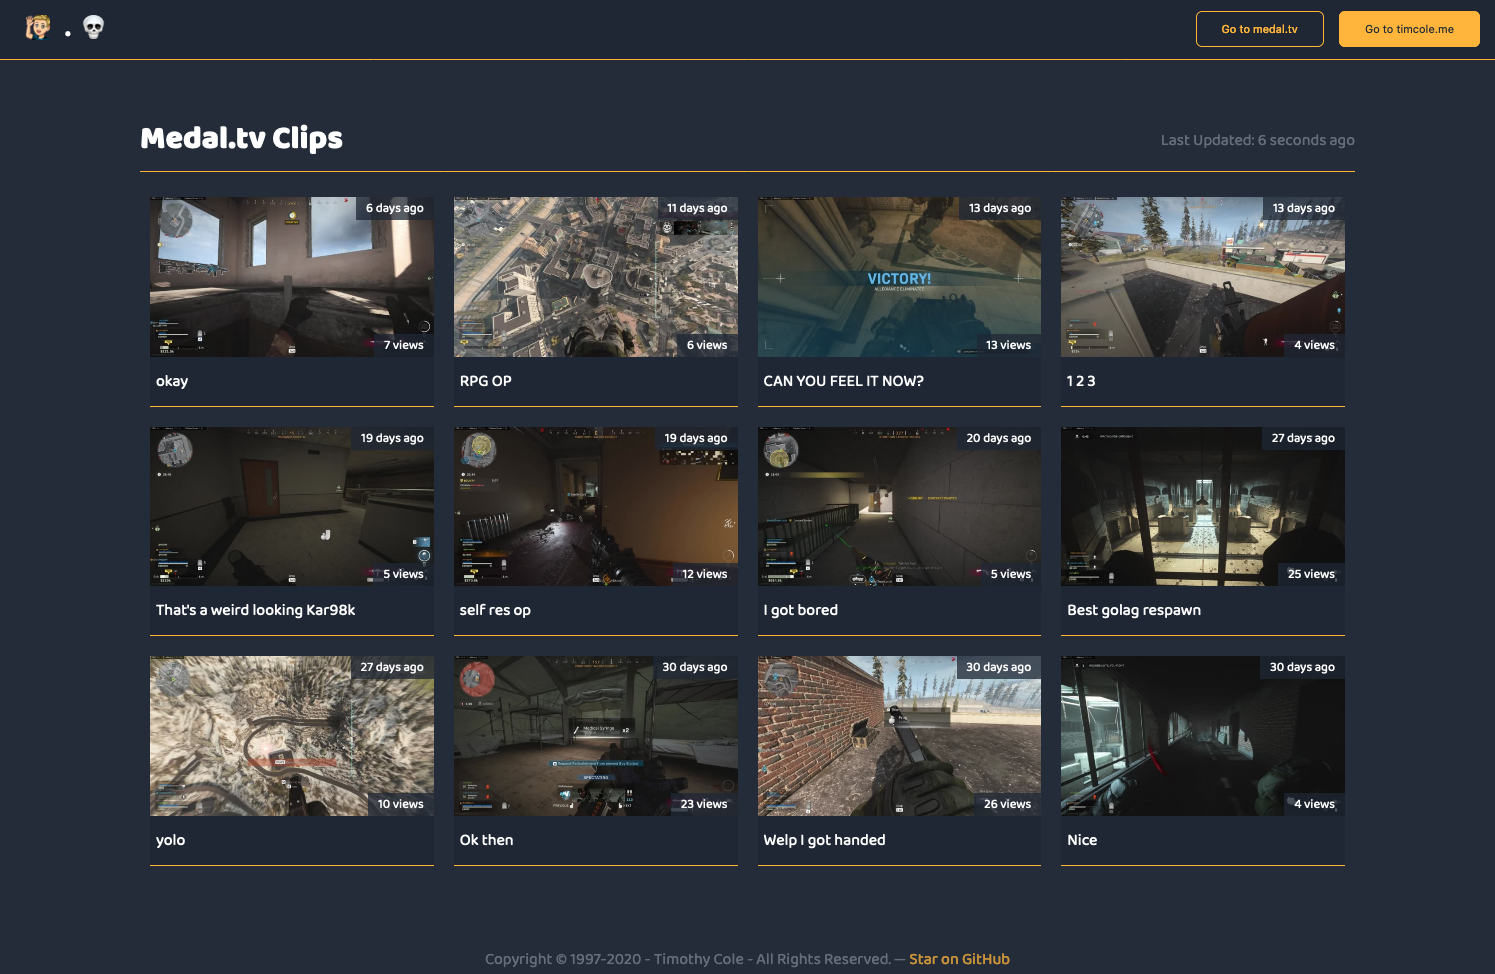Viewport: 1495px width, 974px height.
Task: Click the 'RPG OP' clip title
Action: coord(486,381)
